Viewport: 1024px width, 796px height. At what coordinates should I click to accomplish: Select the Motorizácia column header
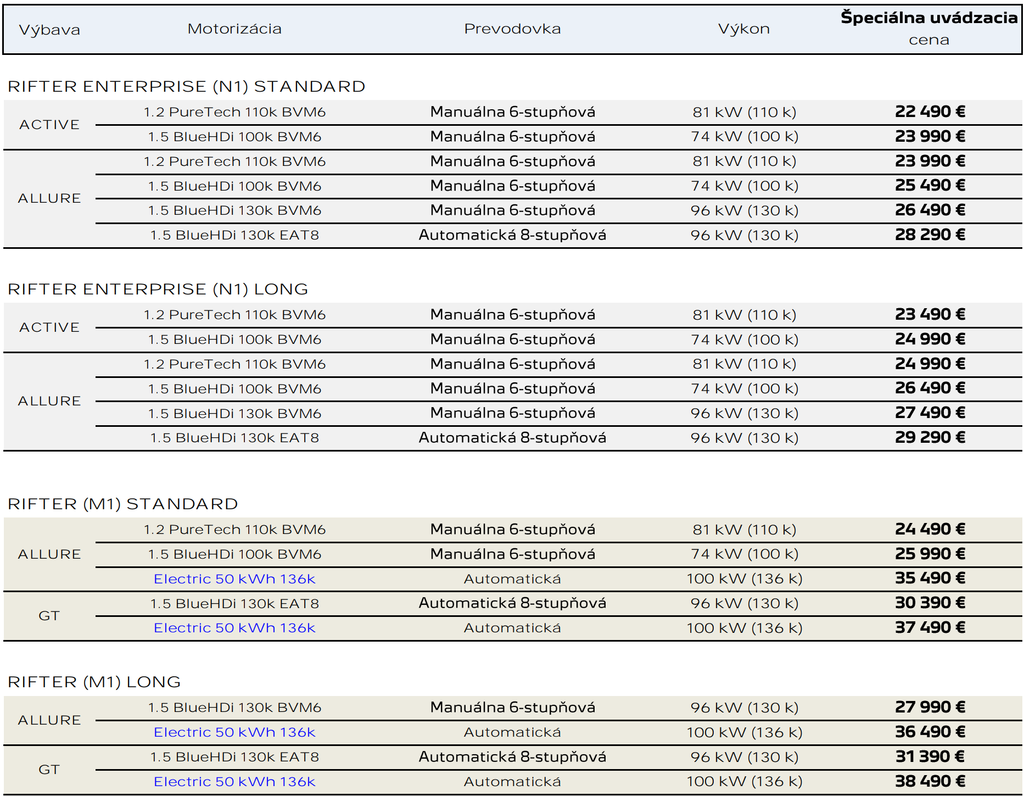tap(234, 29)
